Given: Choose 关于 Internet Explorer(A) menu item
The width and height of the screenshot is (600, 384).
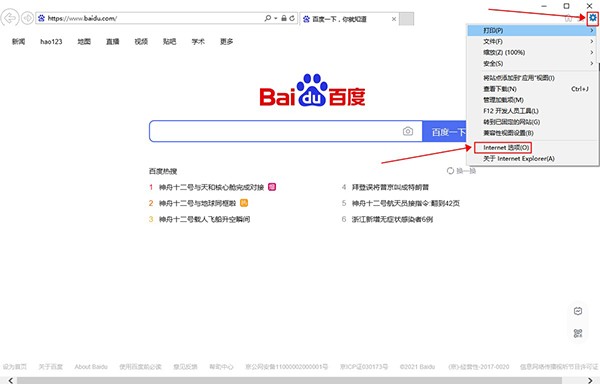Looking at the screenshot, I should pos(532,159).
